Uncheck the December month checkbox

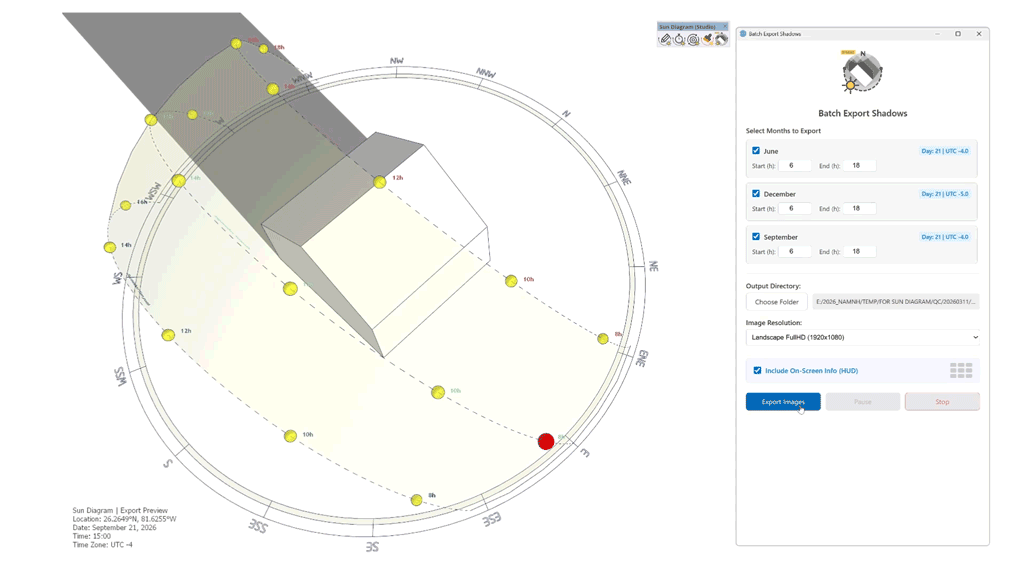coord(756,193)
